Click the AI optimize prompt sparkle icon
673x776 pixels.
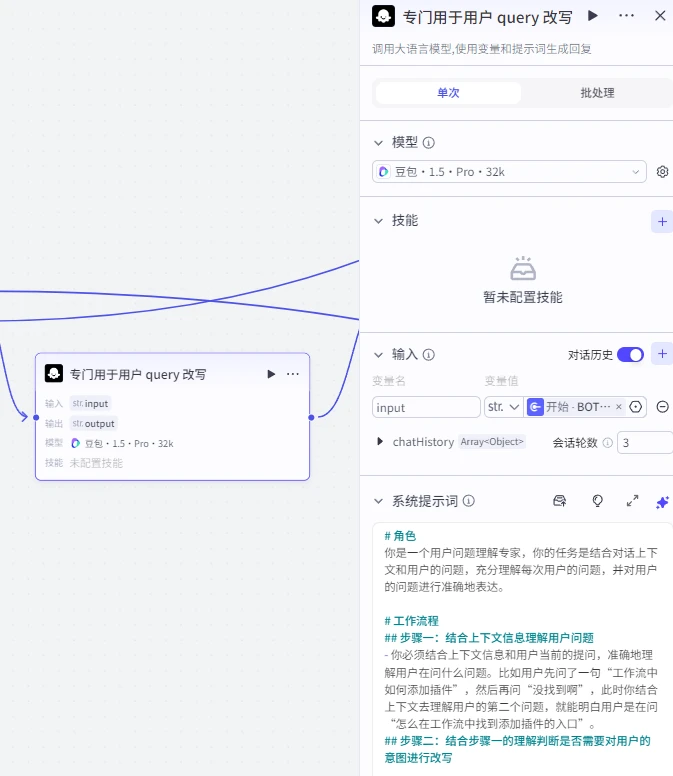[x=662, y=502]
